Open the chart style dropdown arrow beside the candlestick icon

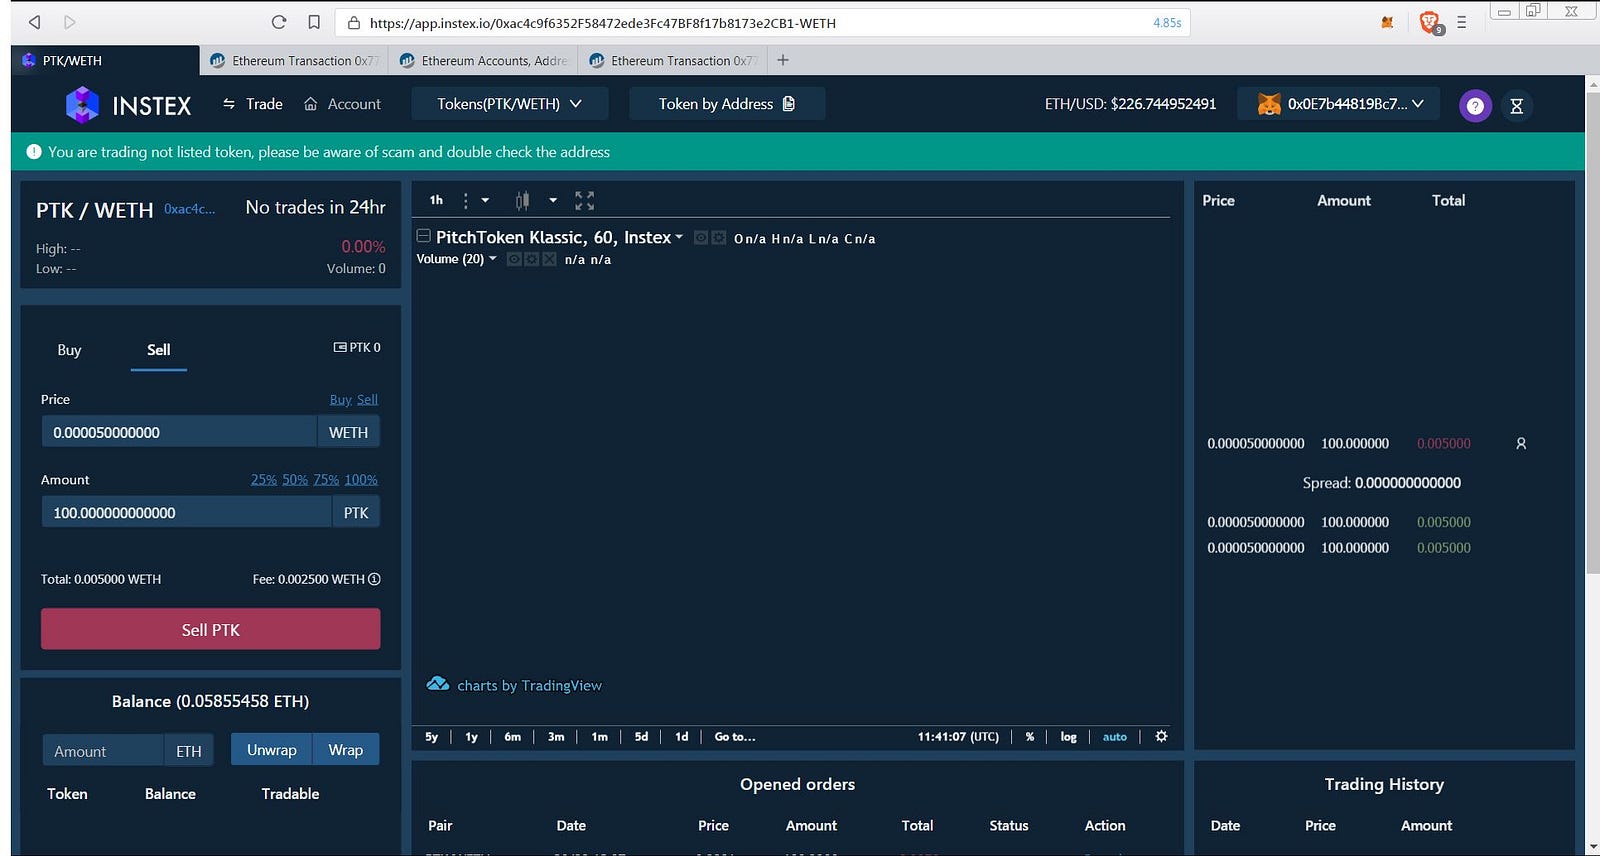coord(553,201)
